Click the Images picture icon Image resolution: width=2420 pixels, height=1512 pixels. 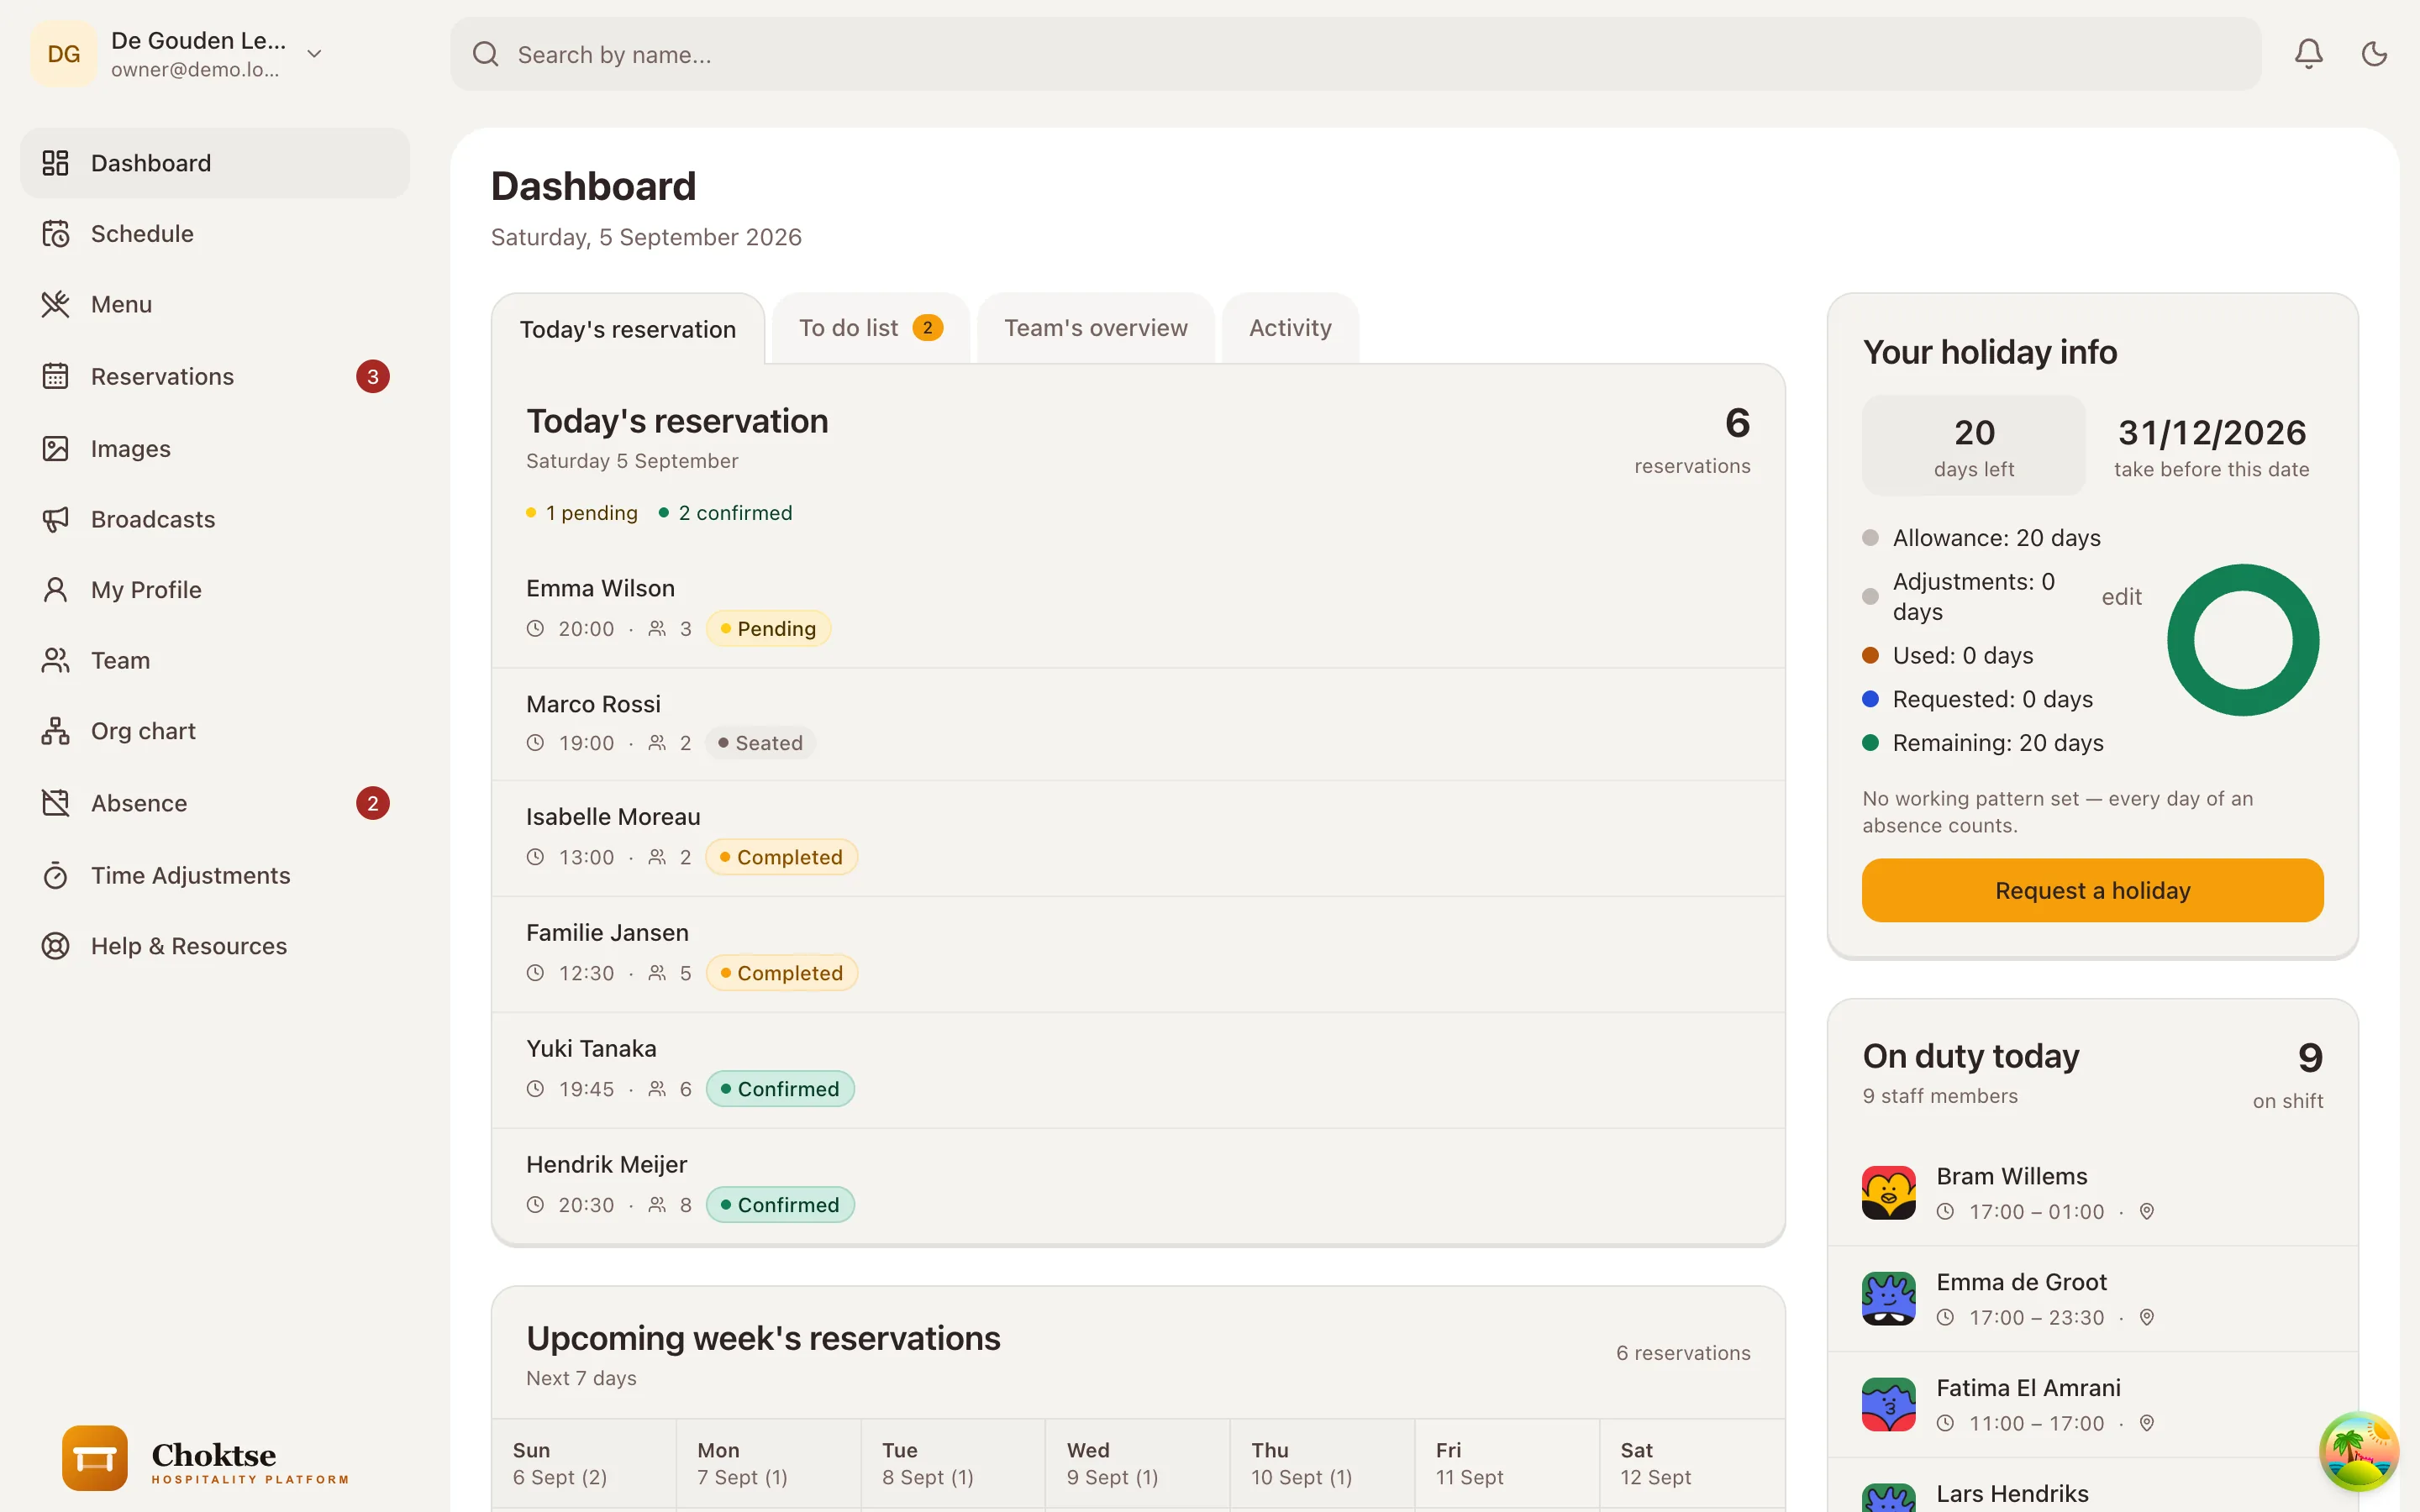point(55,448)
